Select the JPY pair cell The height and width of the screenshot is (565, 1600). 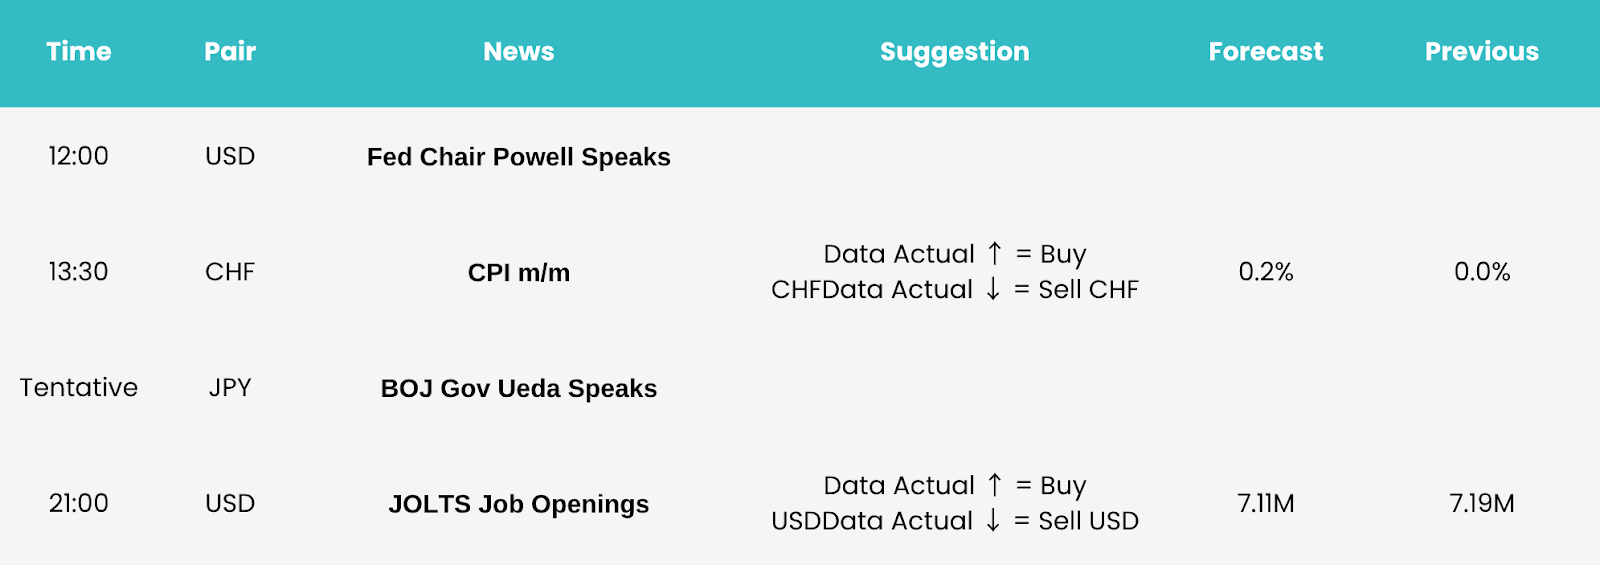click(x=230, y=387)
